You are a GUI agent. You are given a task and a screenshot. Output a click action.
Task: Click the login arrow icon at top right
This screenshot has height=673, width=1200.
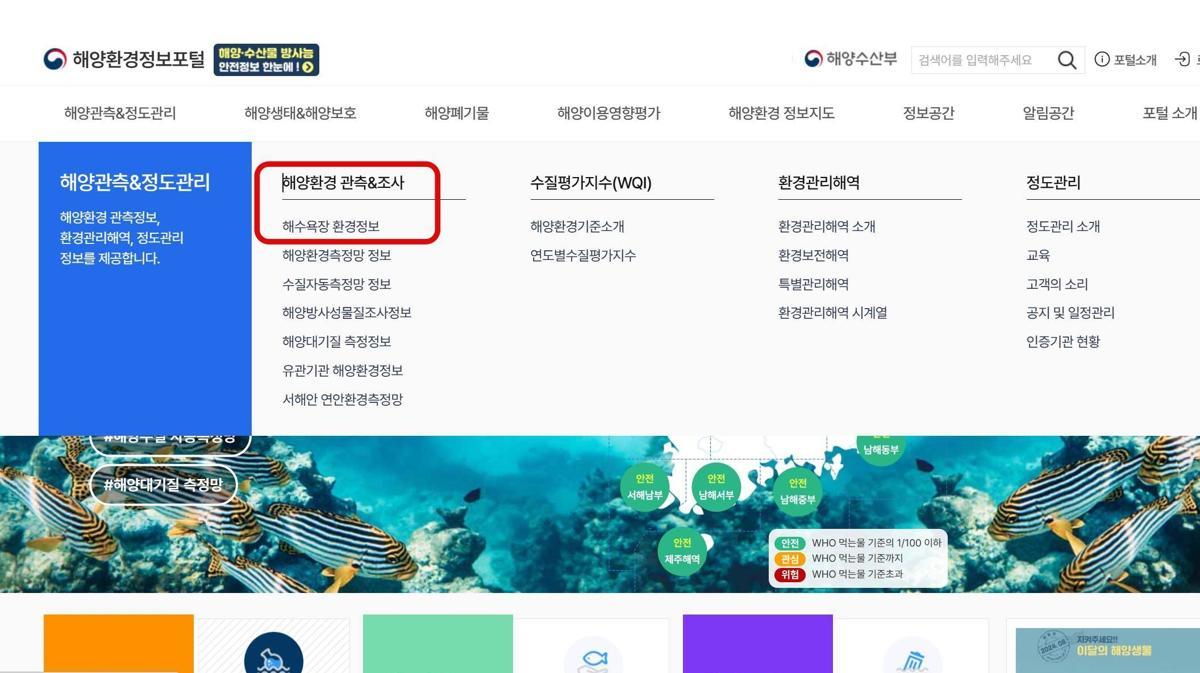click(x=1183, y=60)
